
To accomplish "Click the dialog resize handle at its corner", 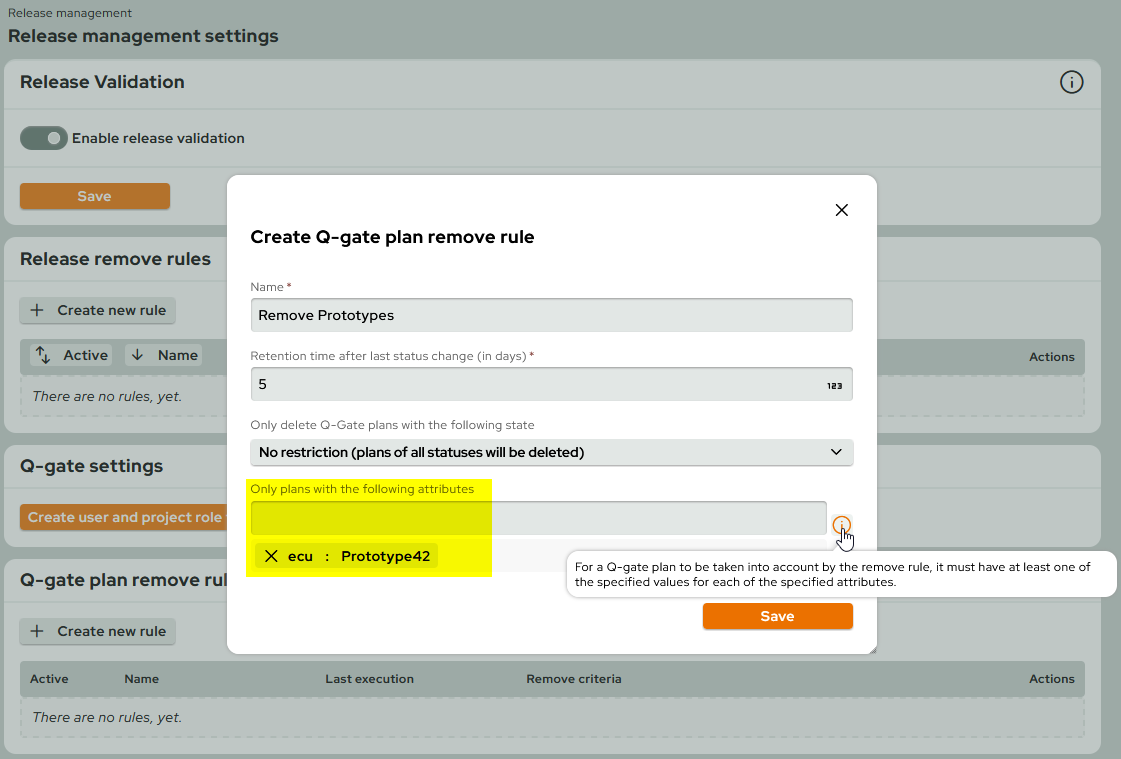I will pyautogui.click(x=871, y=648).
